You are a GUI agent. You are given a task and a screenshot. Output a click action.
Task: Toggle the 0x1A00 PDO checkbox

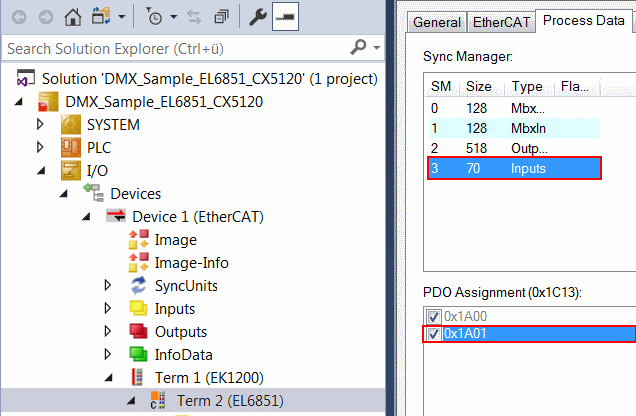tap(434, 316)
